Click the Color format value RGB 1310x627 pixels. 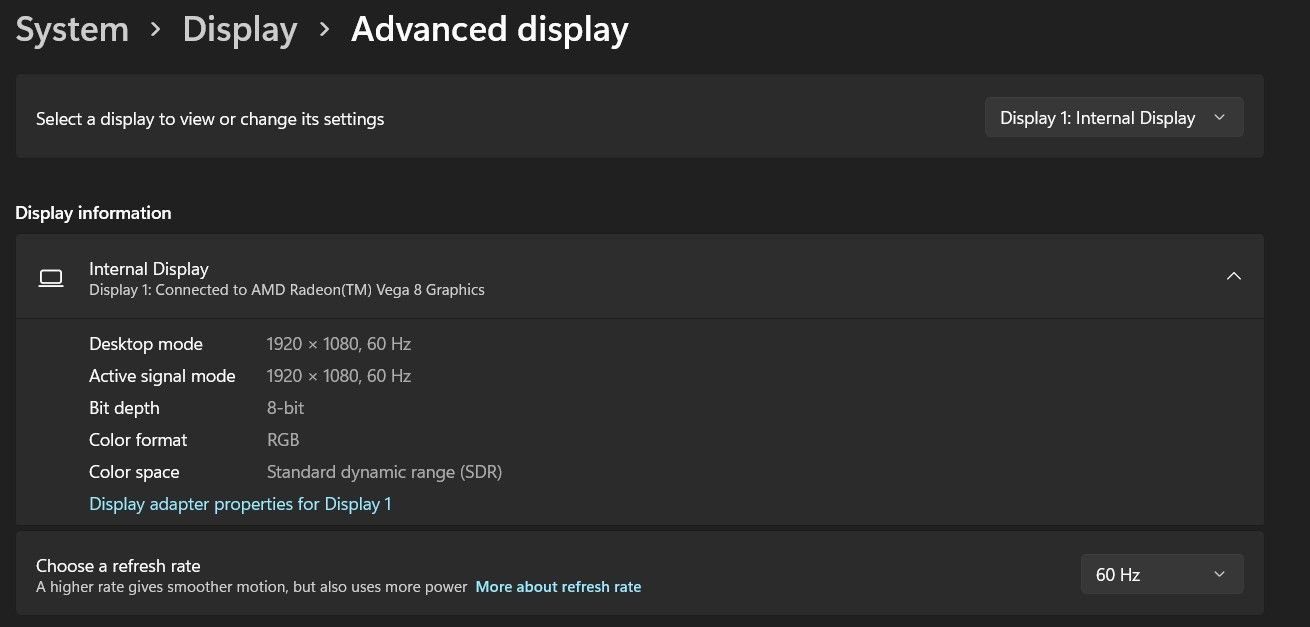coord(283,440)
